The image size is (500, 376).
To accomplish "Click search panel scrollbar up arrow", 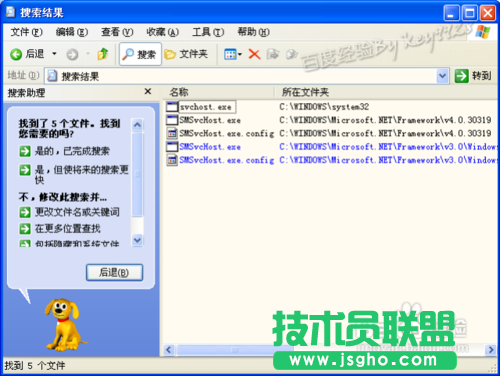I will tap(137, 125).
